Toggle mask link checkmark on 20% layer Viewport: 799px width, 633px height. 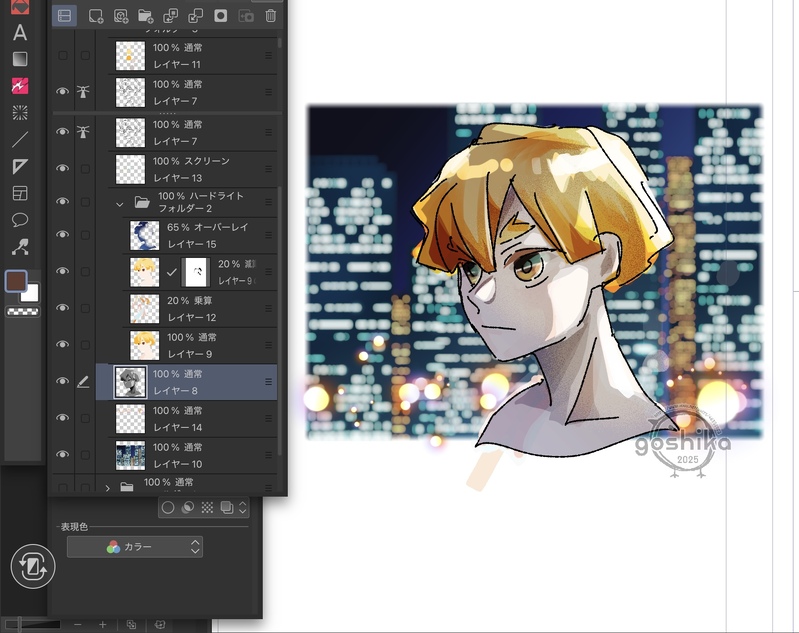point(172,272)
